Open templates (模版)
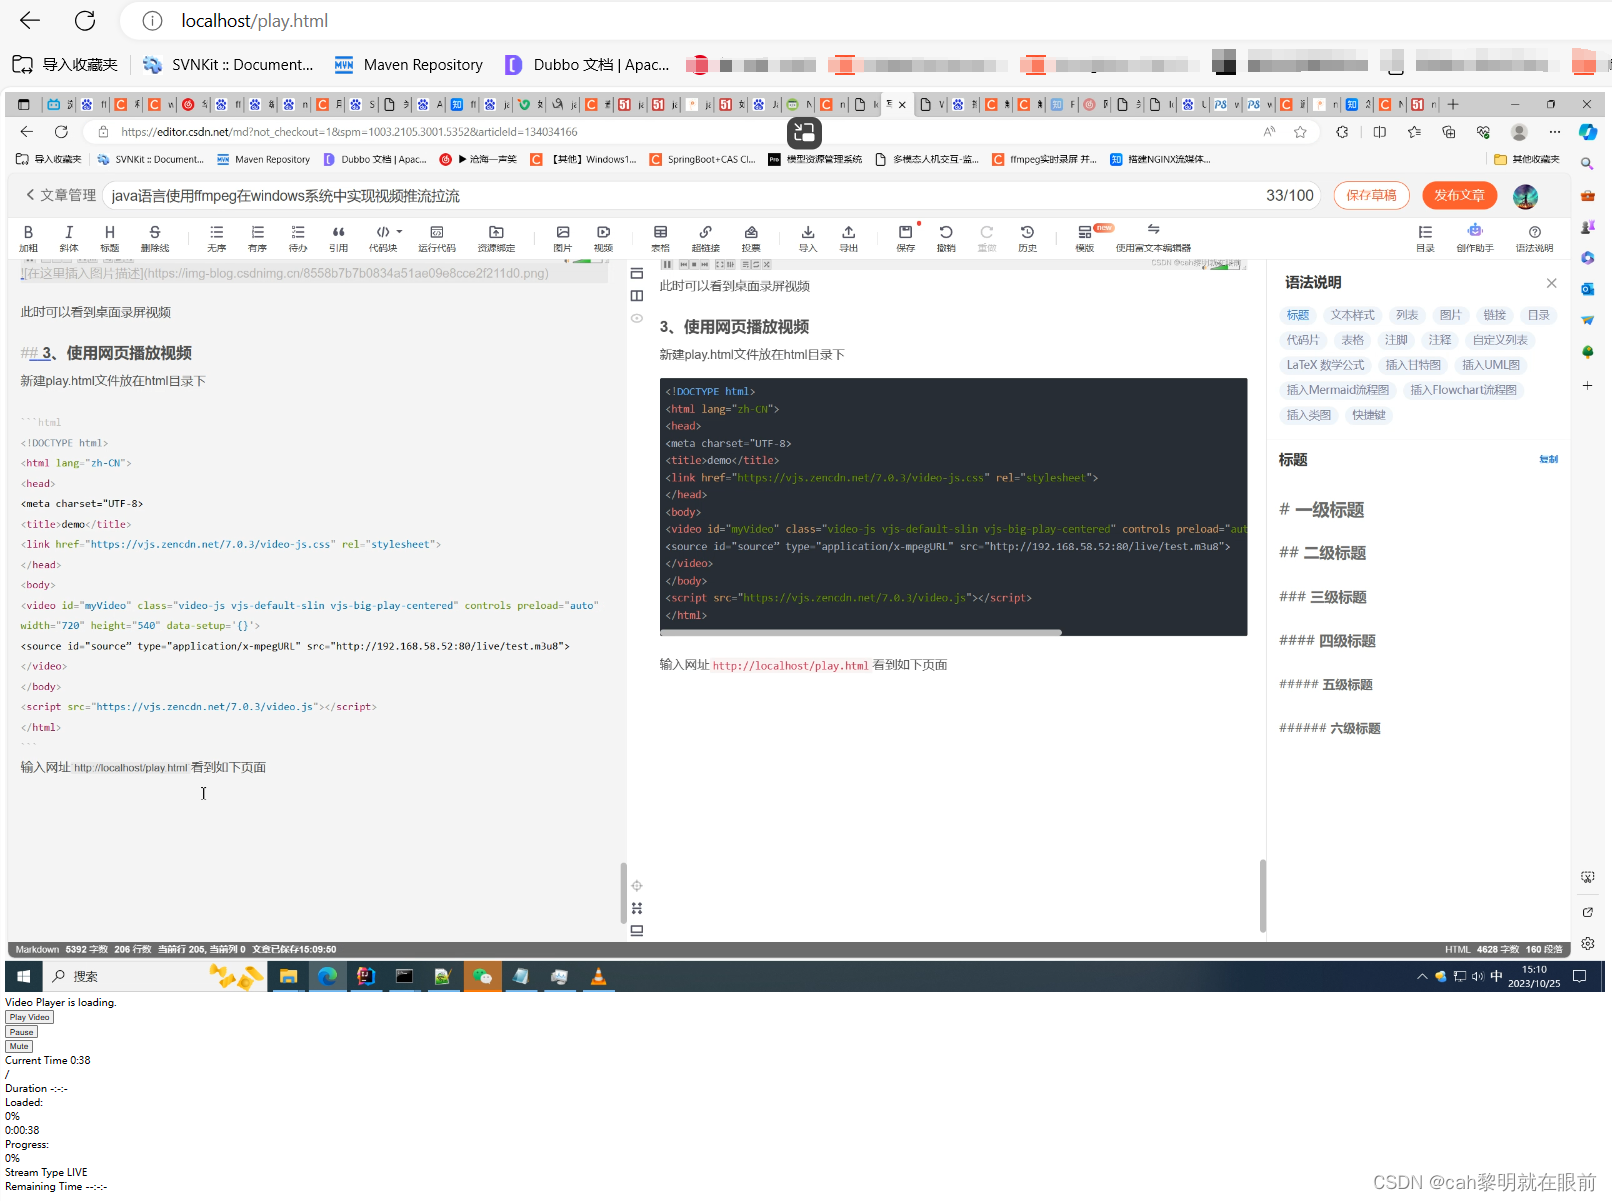Image resolution: width=1612 pixels, height=1201 pixels. coord(1085,238)
